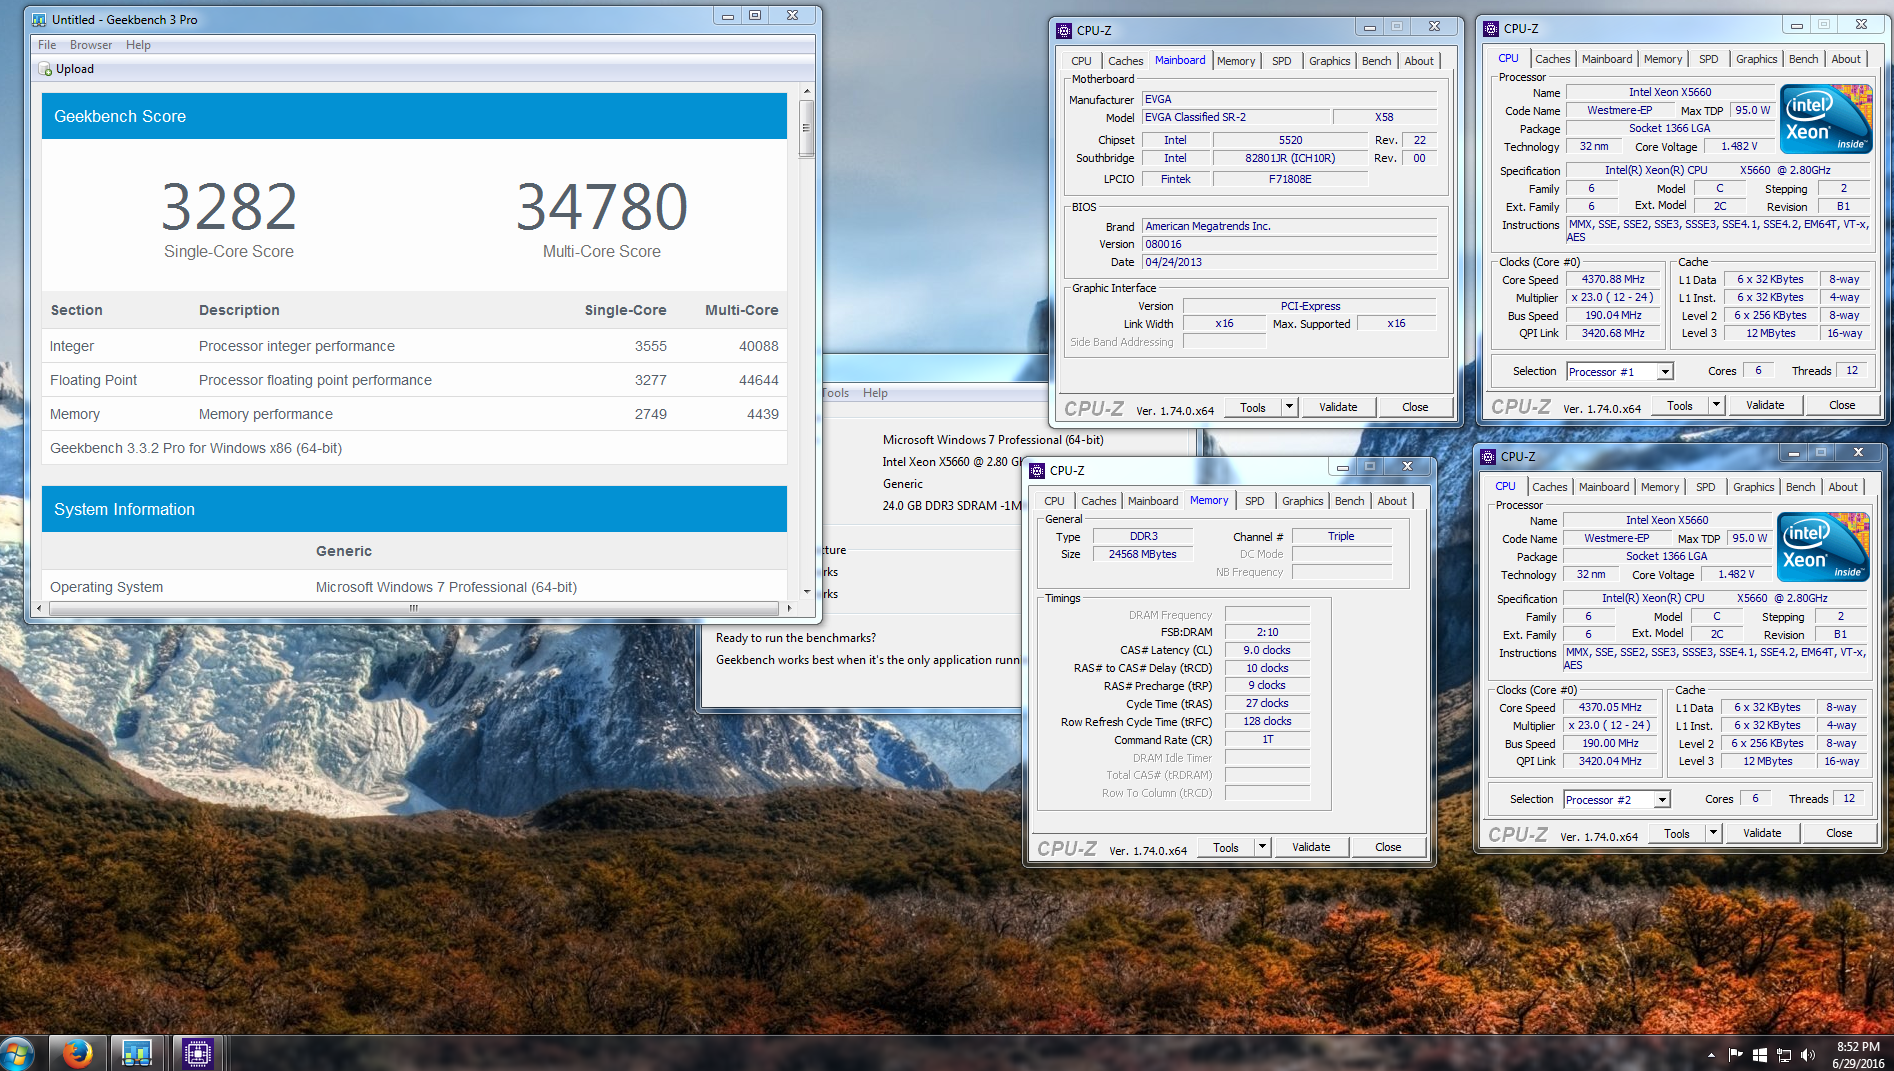Image resolution: width=1894 pixels, height=1071 pixels.
Task: Open Tools dropdown arrow in CPU-Z Memory window
Action: point(1262,847)
